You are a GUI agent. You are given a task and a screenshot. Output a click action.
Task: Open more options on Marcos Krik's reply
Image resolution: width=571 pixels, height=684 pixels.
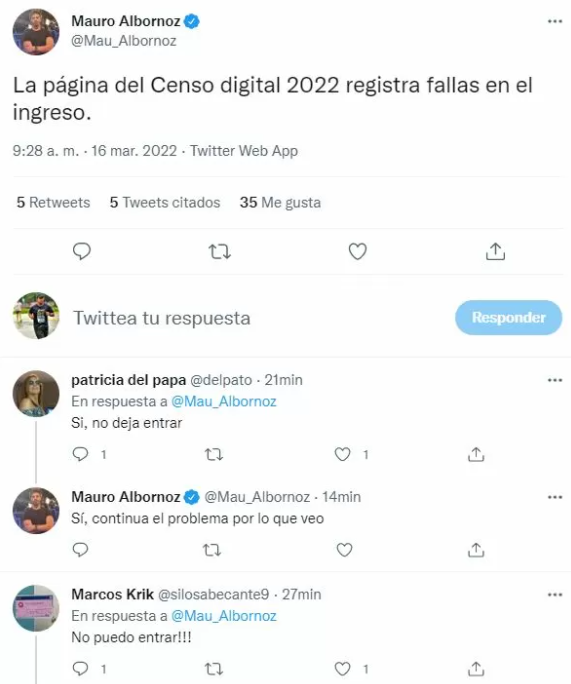pos(554,595)
